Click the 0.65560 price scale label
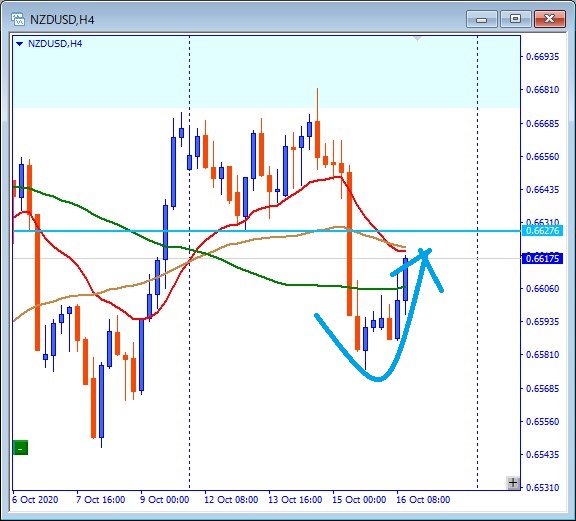 coord(542,421)
